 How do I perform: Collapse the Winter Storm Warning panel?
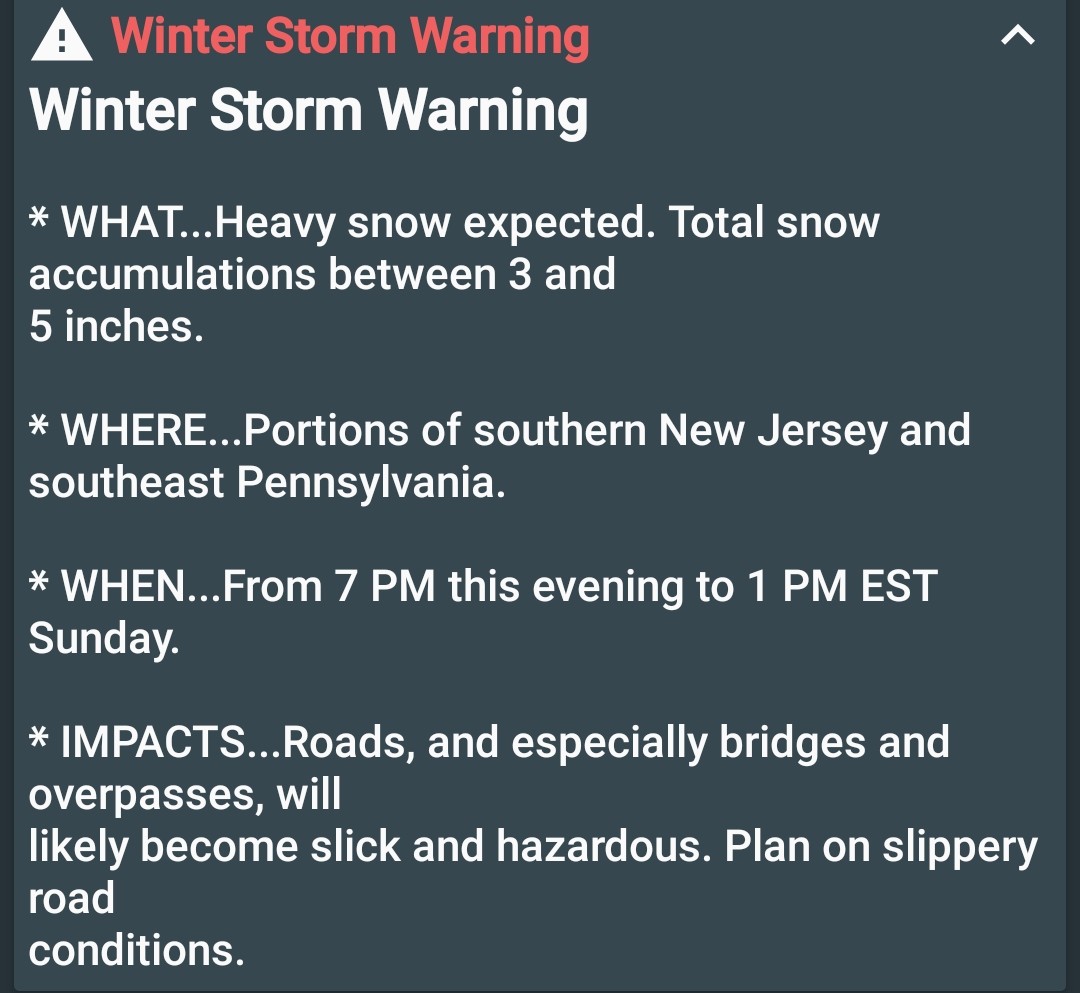click(1017, 36)
